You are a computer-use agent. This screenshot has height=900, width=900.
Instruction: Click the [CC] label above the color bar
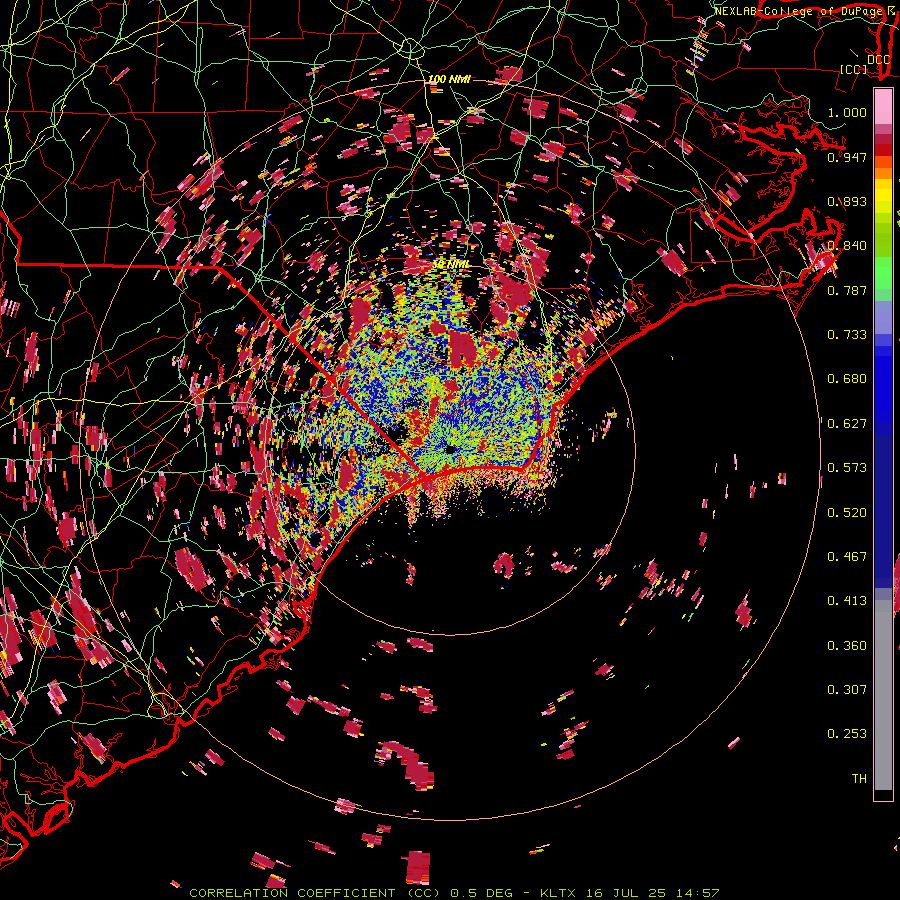click(x=854, y=69)
